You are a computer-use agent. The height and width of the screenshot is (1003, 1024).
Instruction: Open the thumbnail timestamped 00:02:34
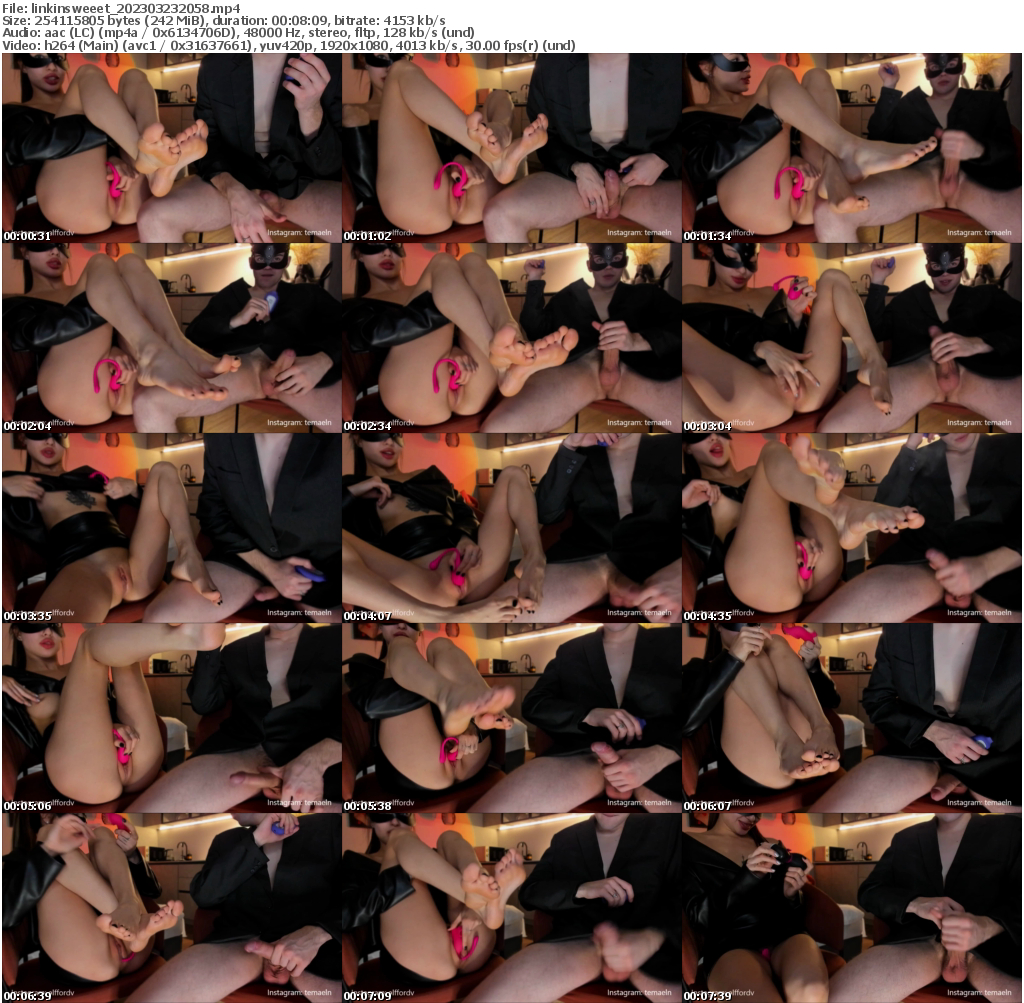[512, 340]
